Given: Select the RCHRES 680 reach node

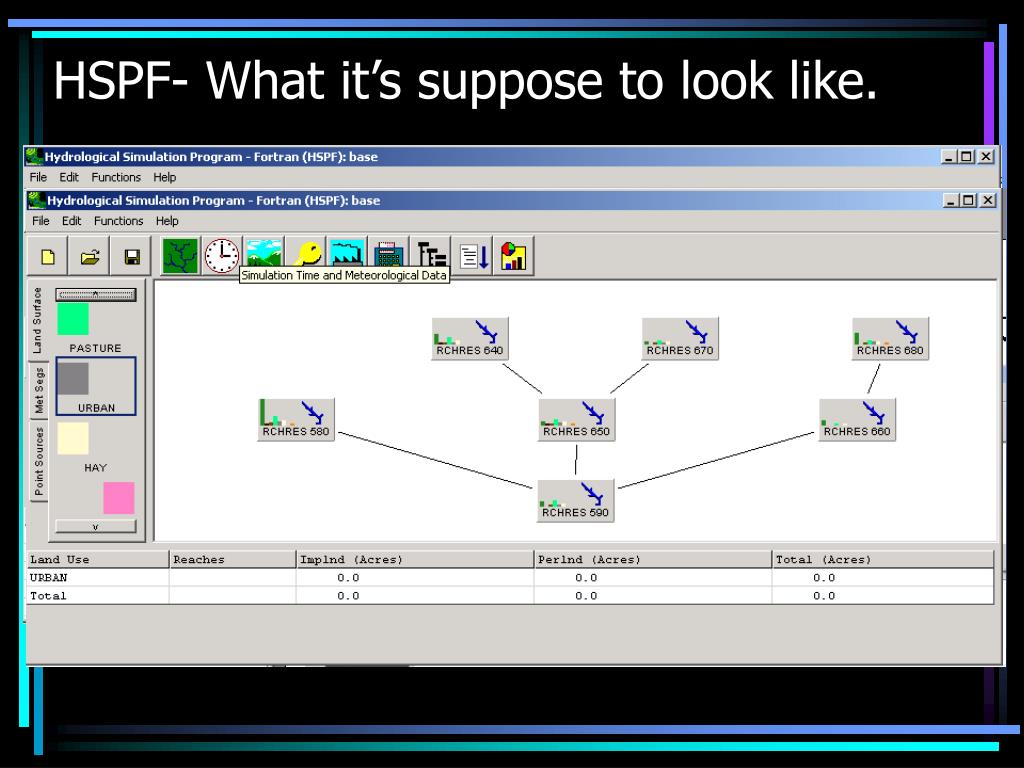Looking at the screenshot, I should [x=890, y=338].
